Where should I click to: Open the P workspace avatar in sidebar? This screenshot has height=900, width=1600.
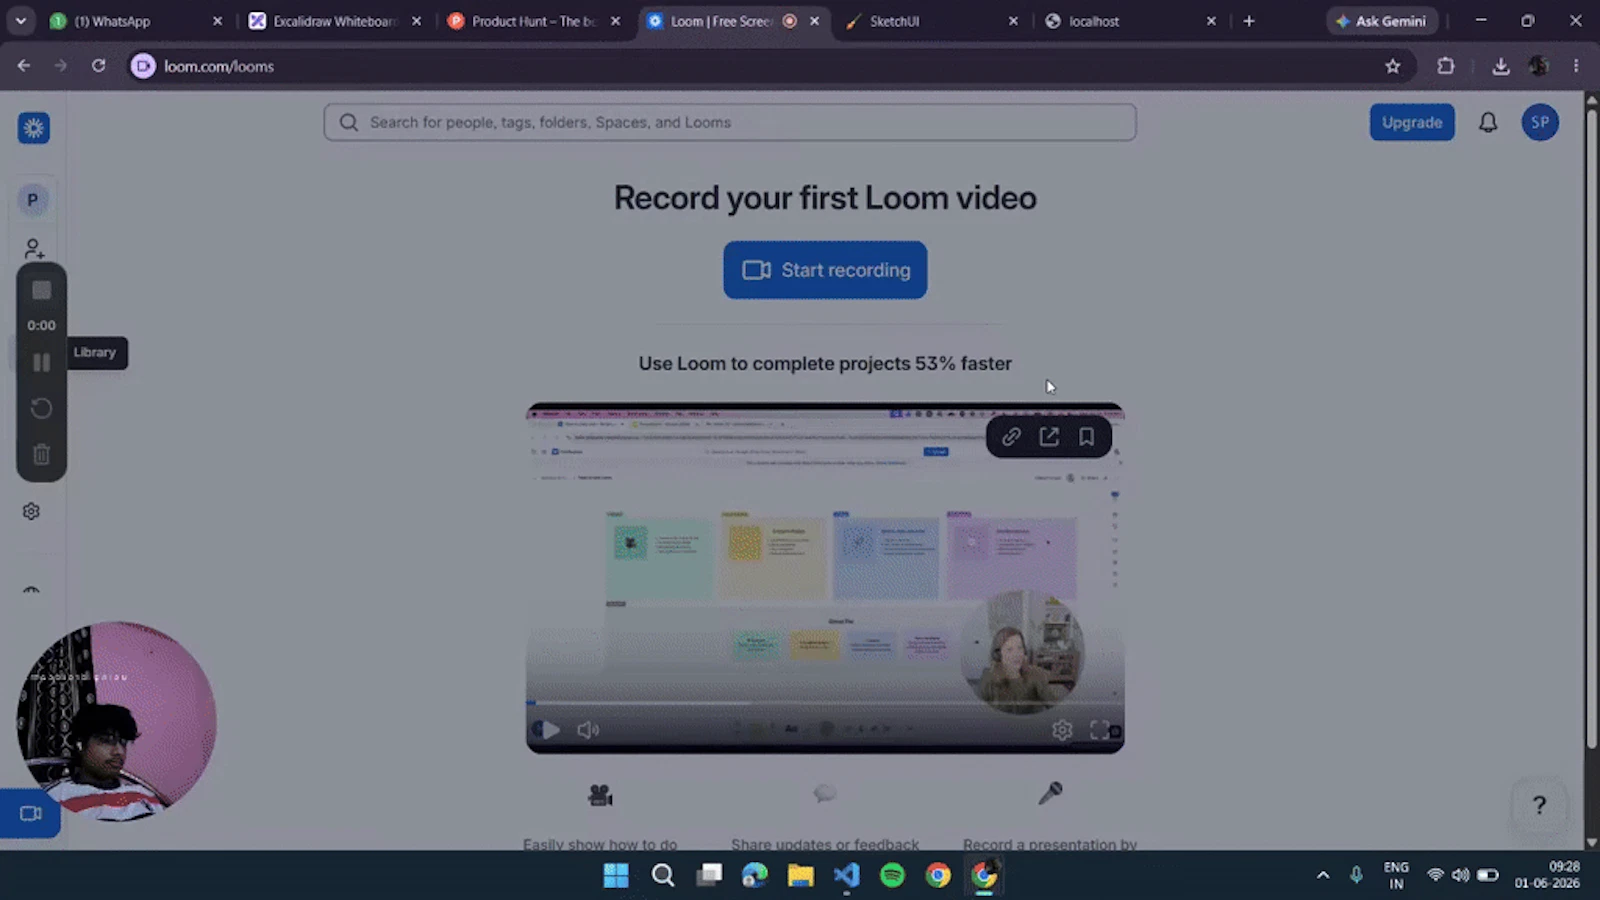click(33, 199)
